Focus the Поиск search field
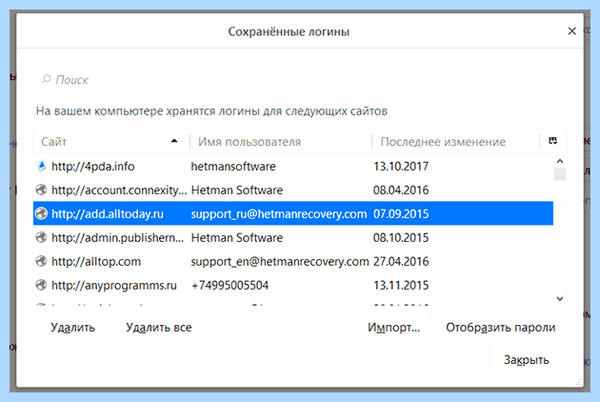 pyautogui.click(x=300, y=80)
